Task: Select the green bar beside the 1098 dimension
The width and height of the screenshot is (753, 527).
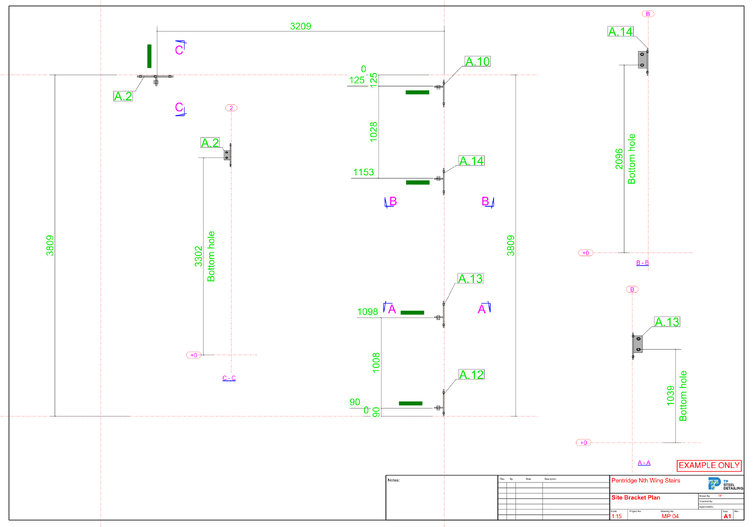Action: [x=412, y=313]
